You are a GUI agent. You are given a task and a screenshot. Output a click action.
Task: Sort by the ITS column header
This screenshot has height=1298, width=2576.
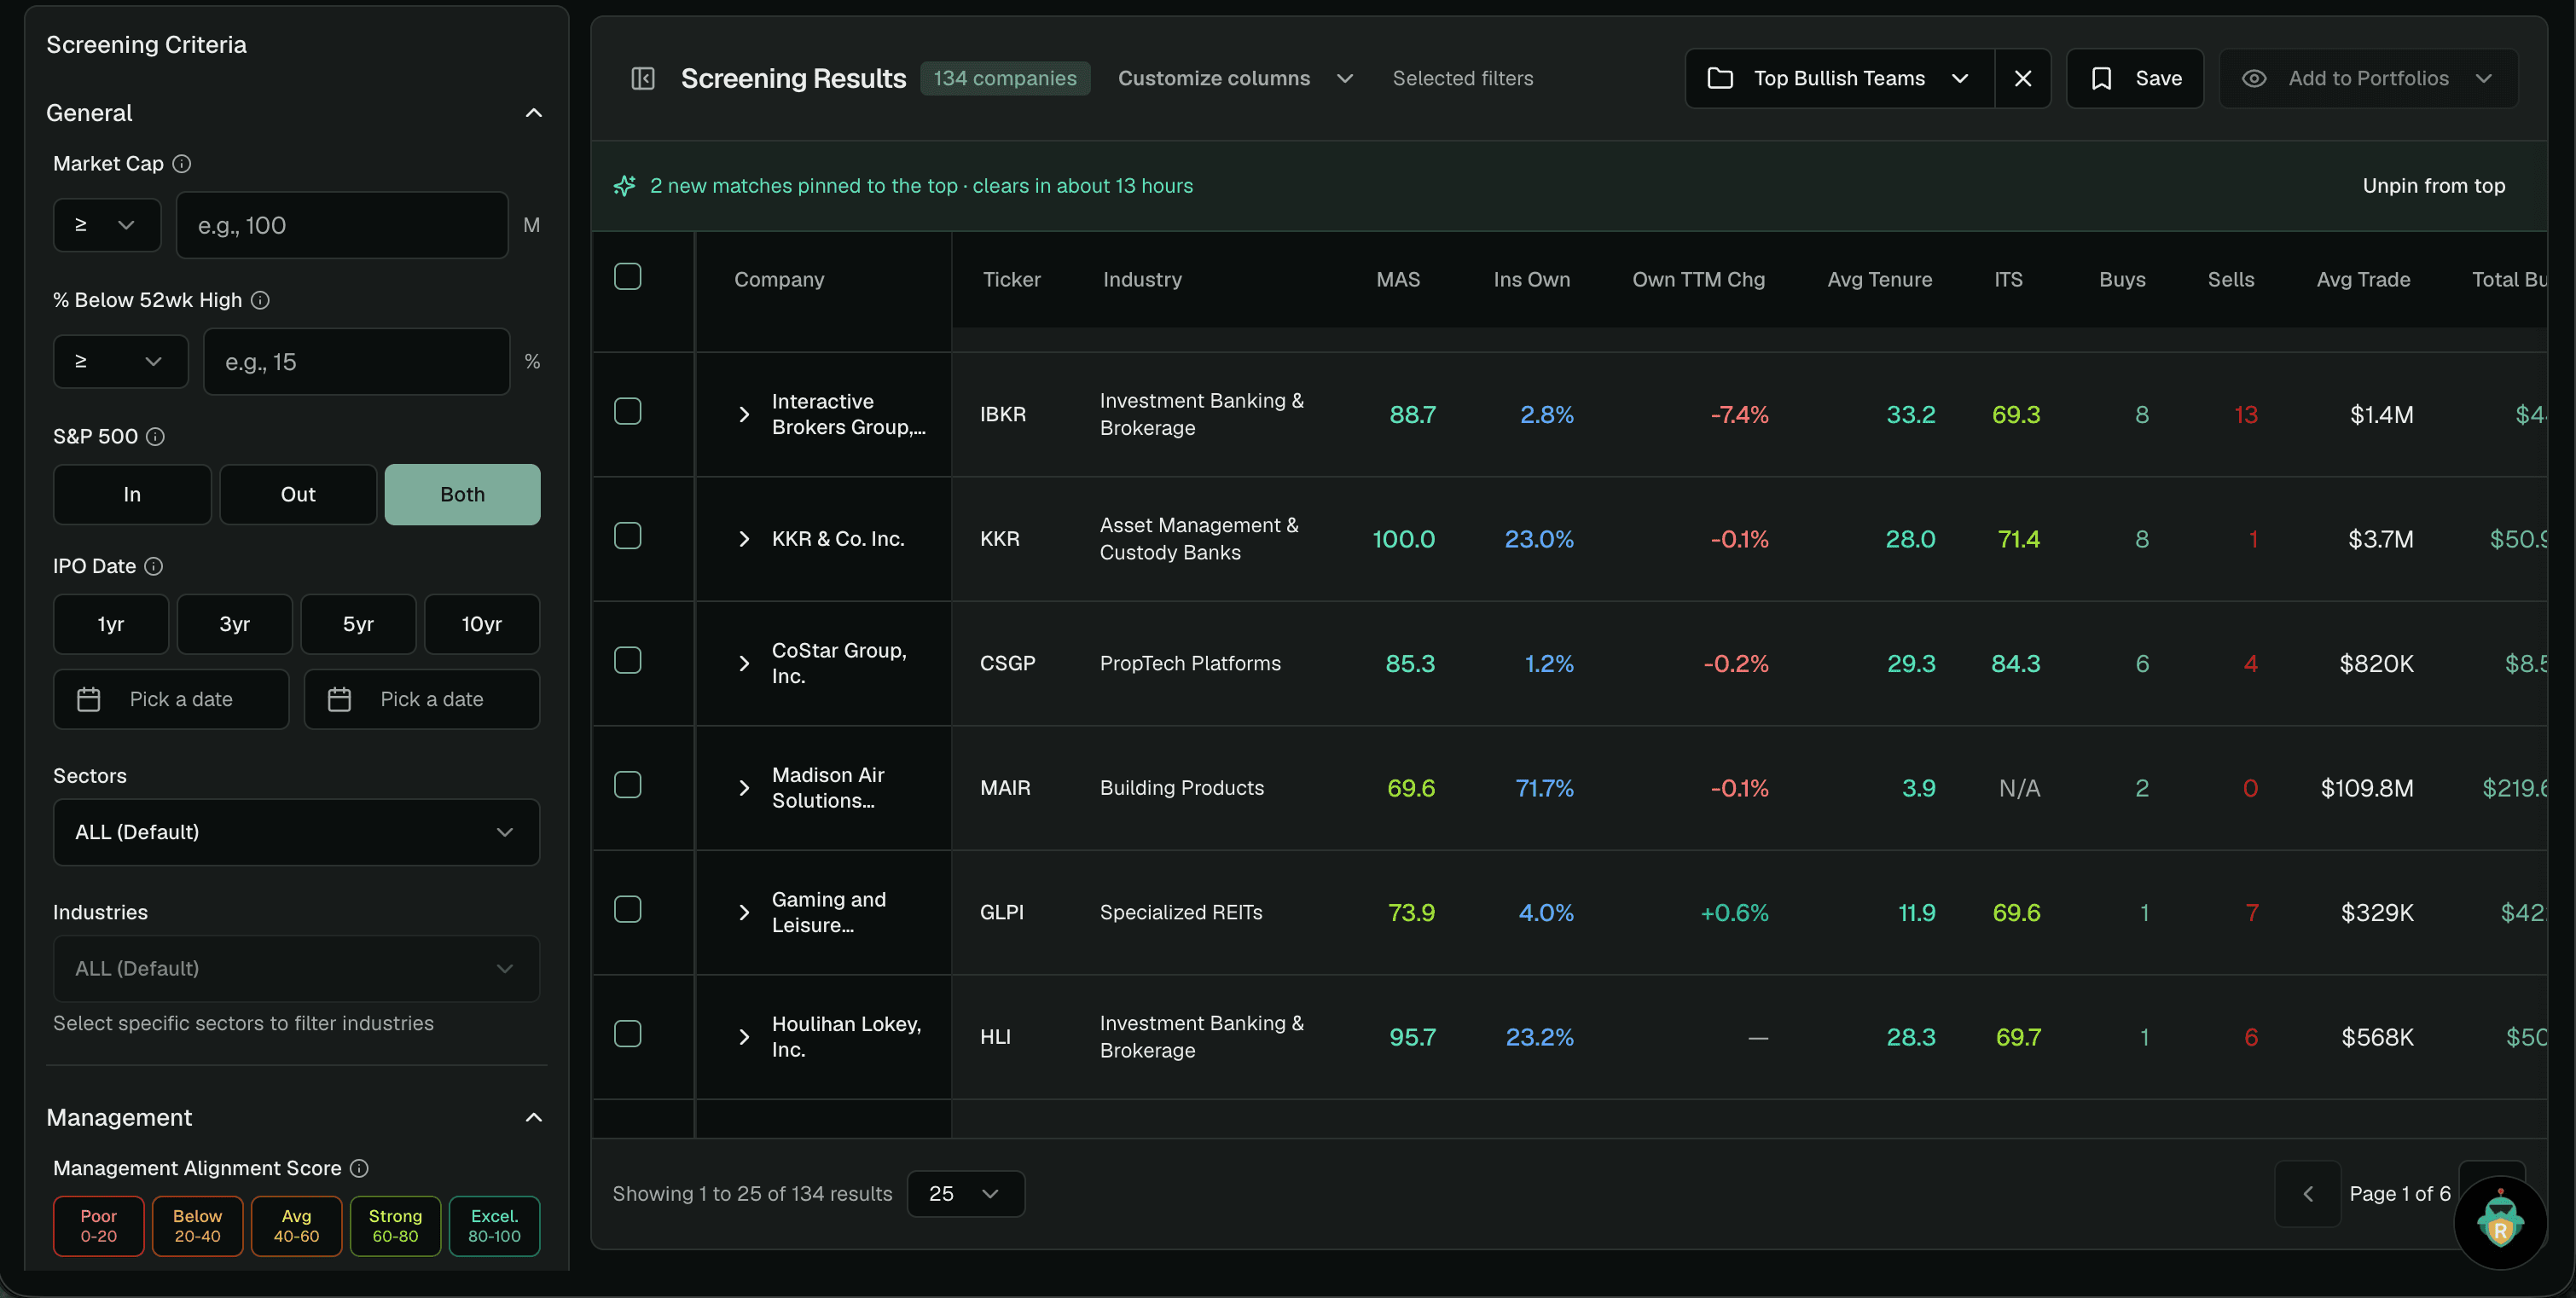click(x=2008, y=280)
